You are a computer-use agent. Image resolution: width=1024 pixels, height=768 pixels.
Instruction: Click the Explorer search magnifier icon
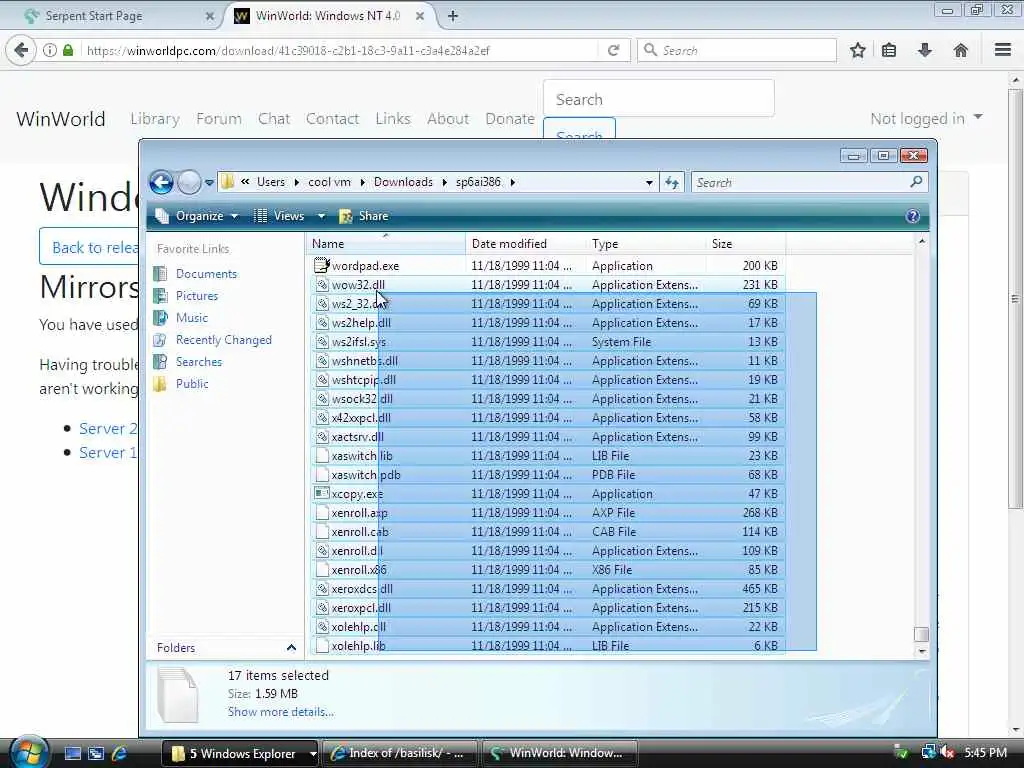(916, 182)
